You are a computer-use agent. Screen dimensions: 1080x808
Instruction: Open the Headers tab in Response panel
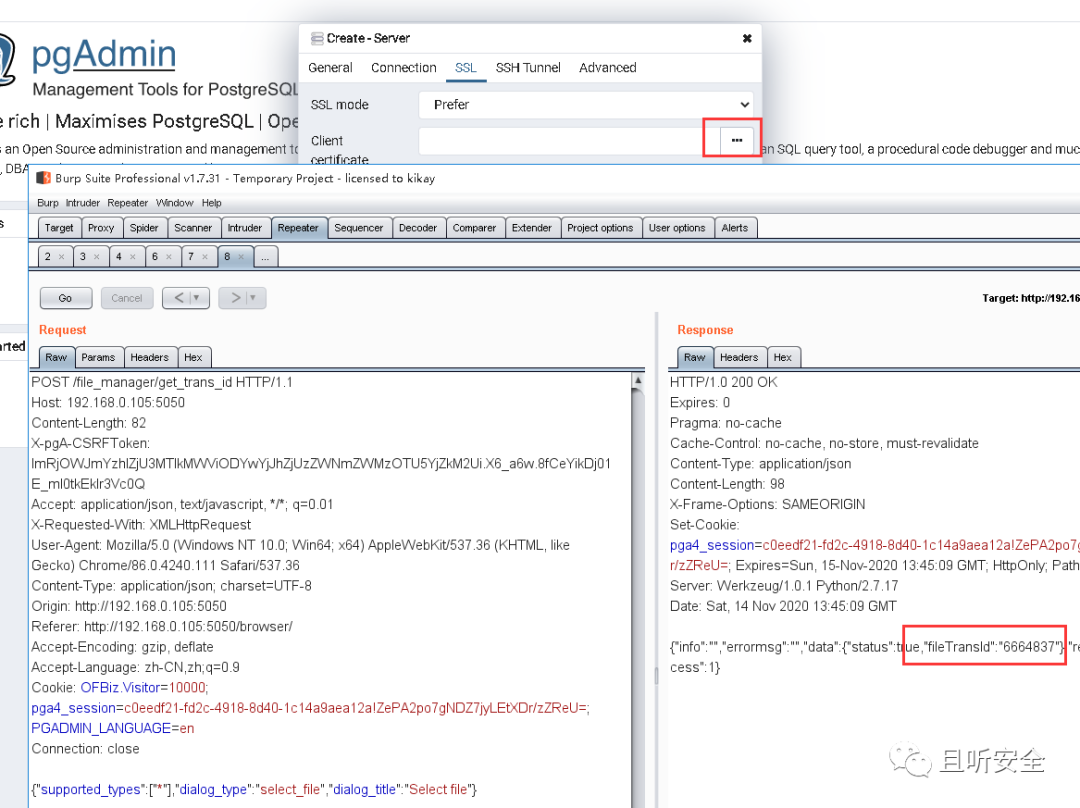[x=739, y=358]
